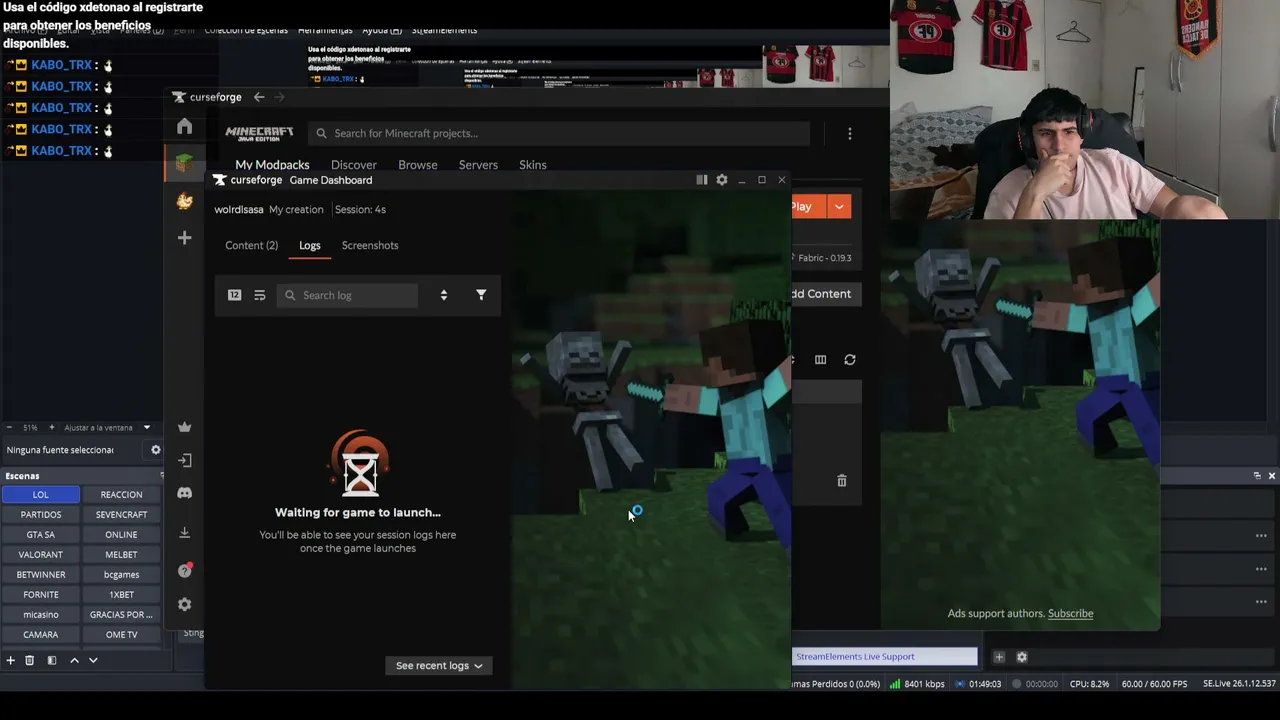Open scene filters icon in Escenas toolbar

[x=52, y=660]
